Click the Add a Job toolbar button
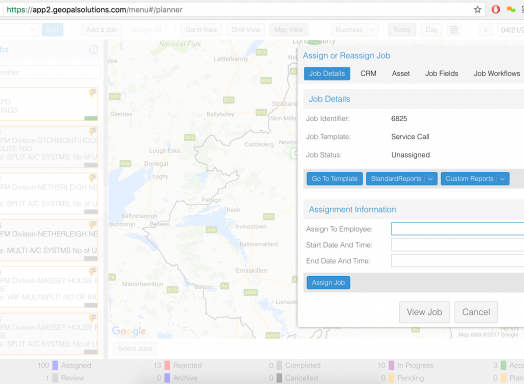Image resolution: width=524 pixels, height=384 pixels. pos(101,30)
